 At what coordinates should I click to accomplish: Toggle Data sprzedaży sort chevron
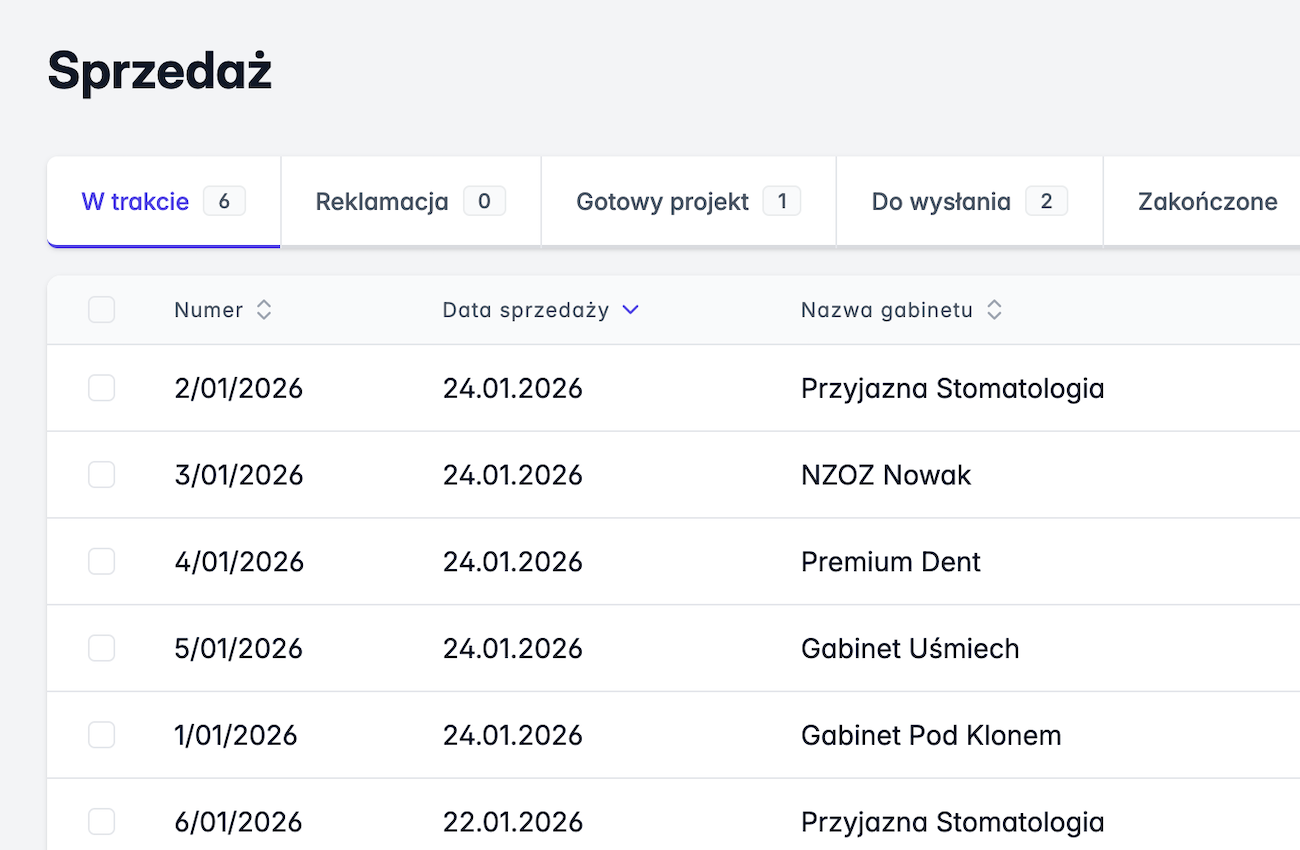(x=630, y=311)
